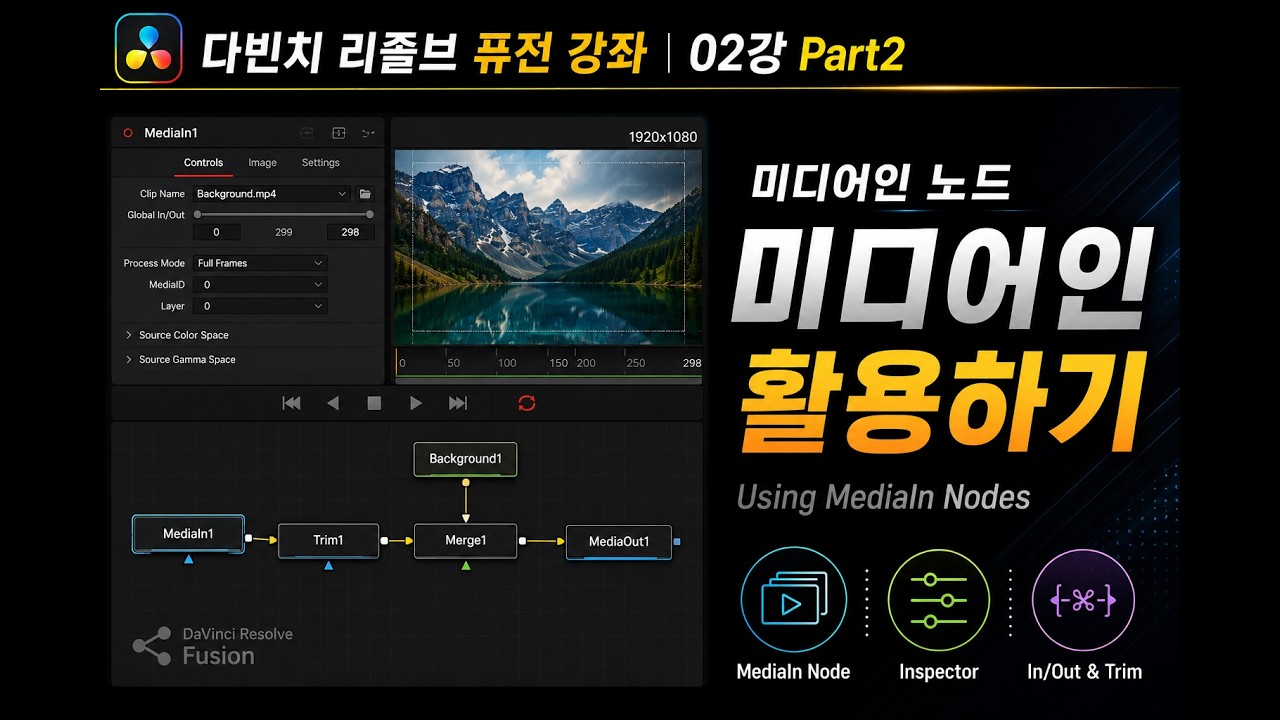Click the blue mask triangle under Trim1 node
The height and width of the screenshot is (720, 1280).
point(328,565)
